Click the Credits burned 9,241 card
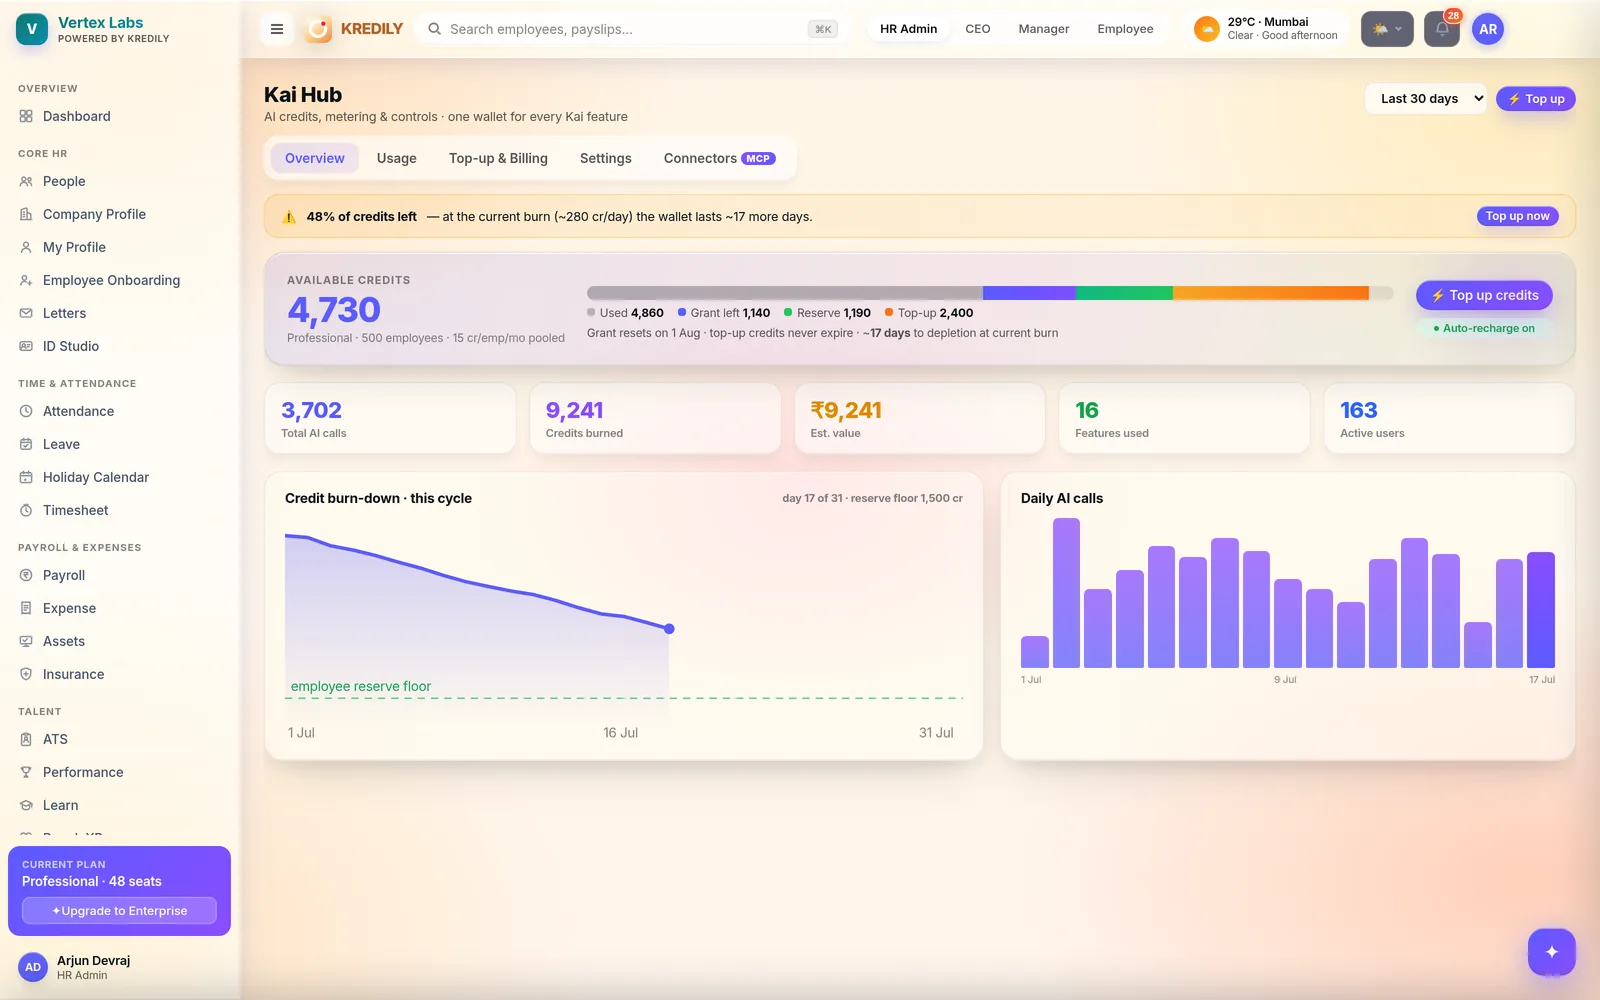 pos(655,419)
